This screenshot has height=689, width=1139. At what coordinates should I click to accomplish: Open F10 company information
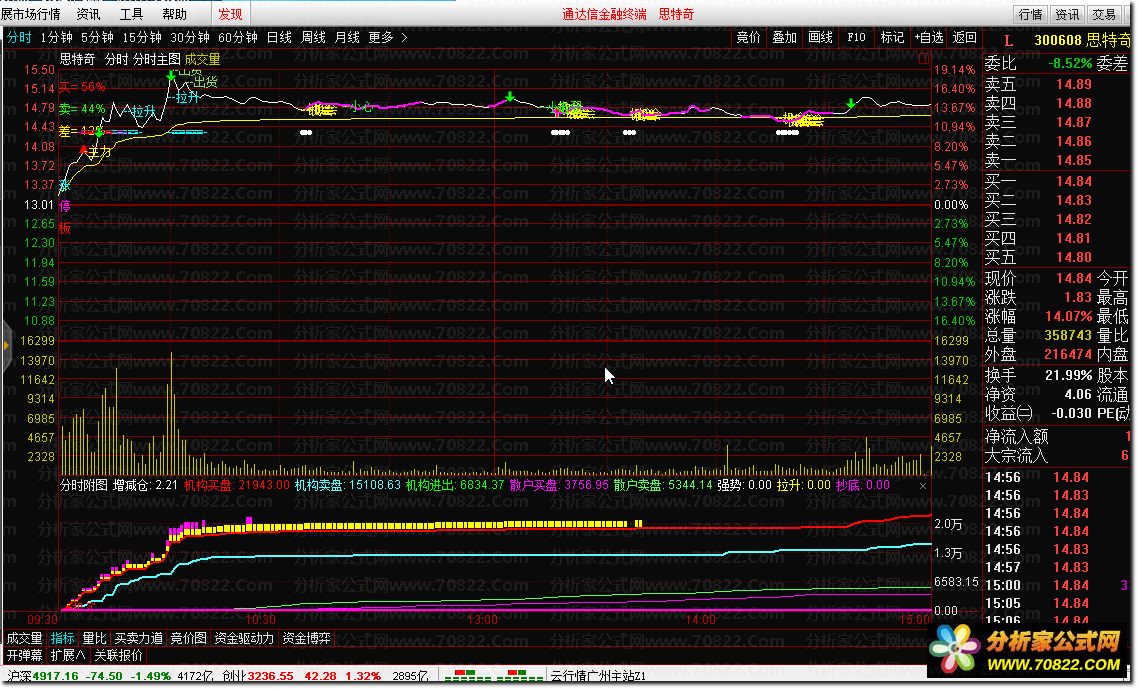(856, 37)
